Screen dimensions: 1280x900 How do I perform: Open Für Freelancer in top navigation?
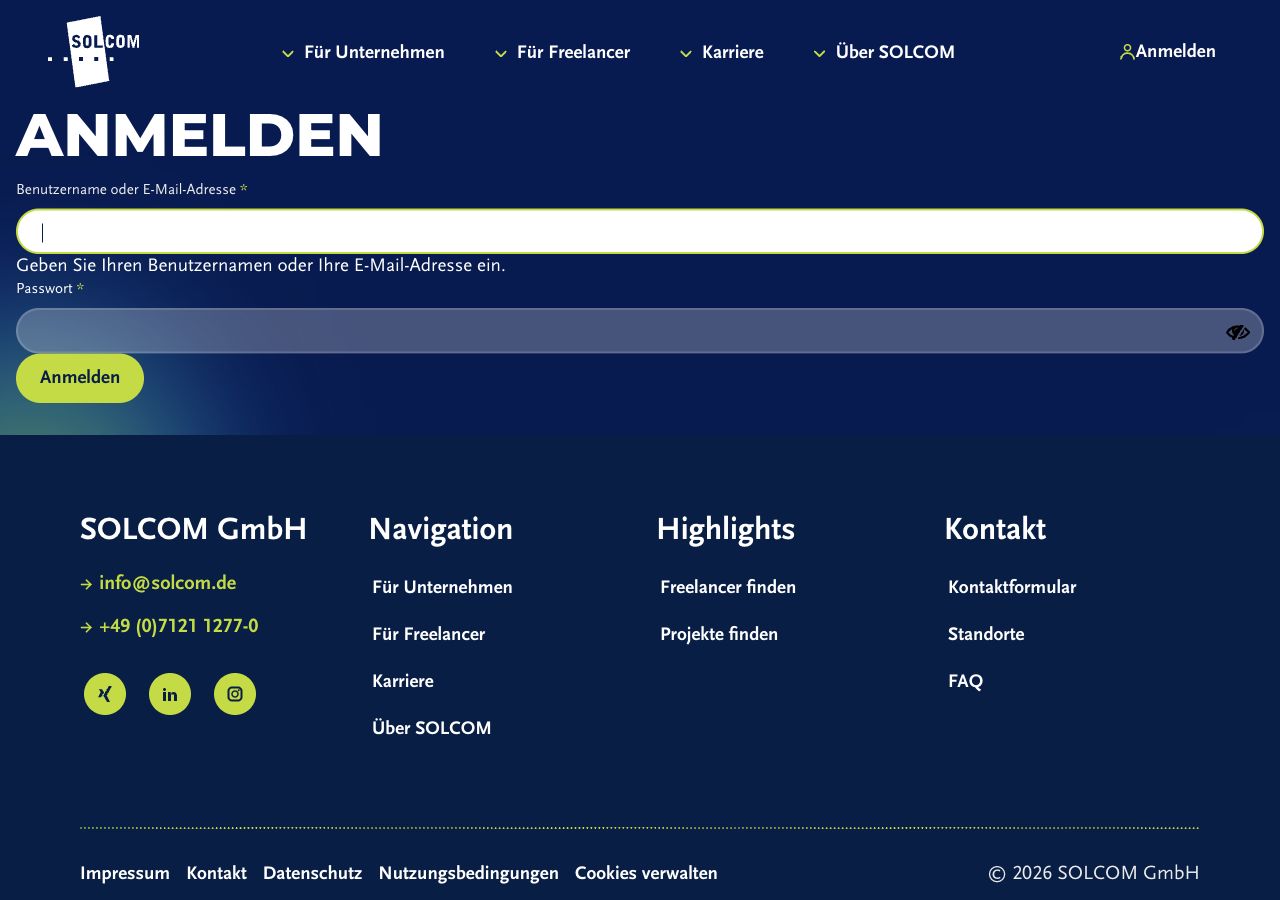tap(573, 52)
